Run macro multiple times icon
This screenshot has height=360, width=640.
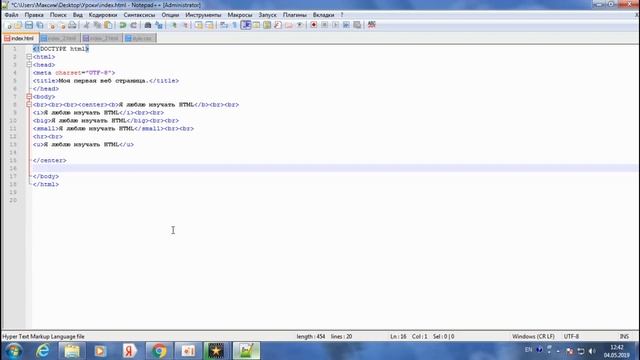pyautogui.click(x=346, y=25)
